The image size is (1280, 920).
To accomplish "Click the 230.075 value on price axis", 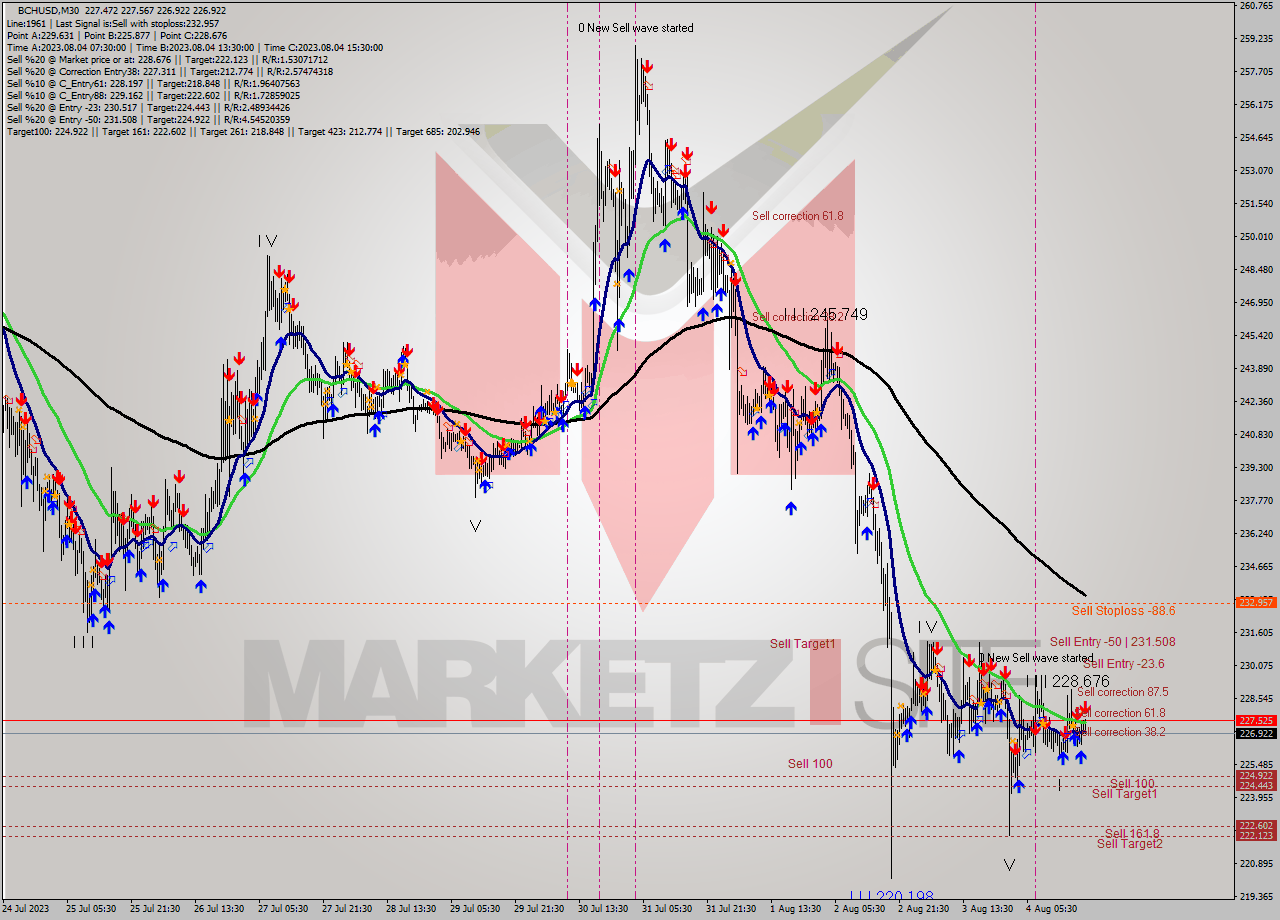I will [1256, 665].
